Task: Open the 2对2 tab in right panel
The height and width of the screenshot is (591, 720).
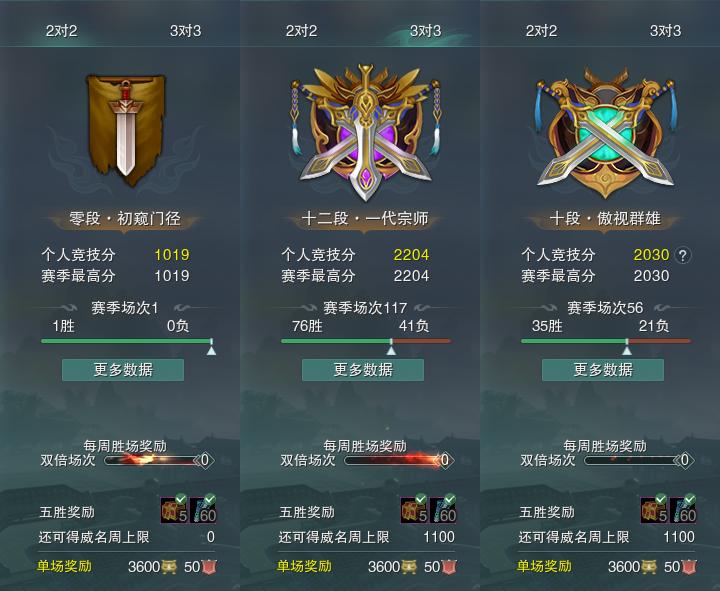Action: [x=541, y=31]
